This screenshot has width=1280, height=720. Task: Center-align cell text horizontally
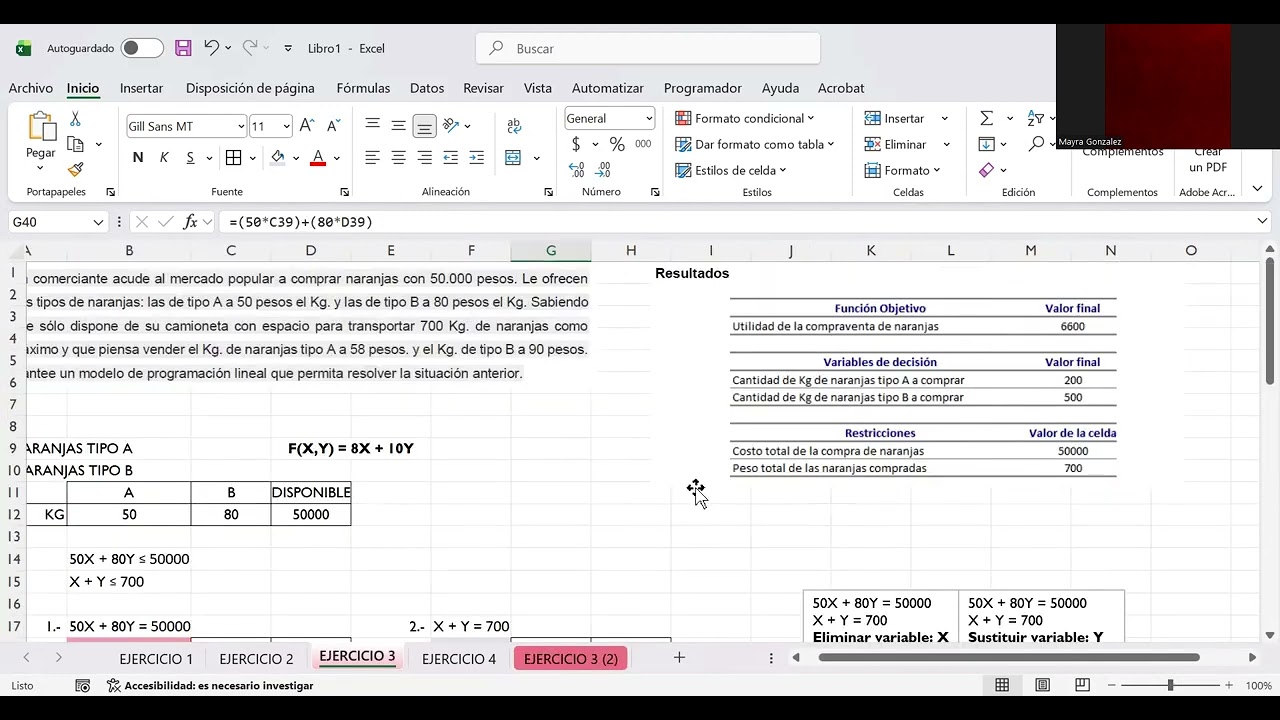coord(398,158)
